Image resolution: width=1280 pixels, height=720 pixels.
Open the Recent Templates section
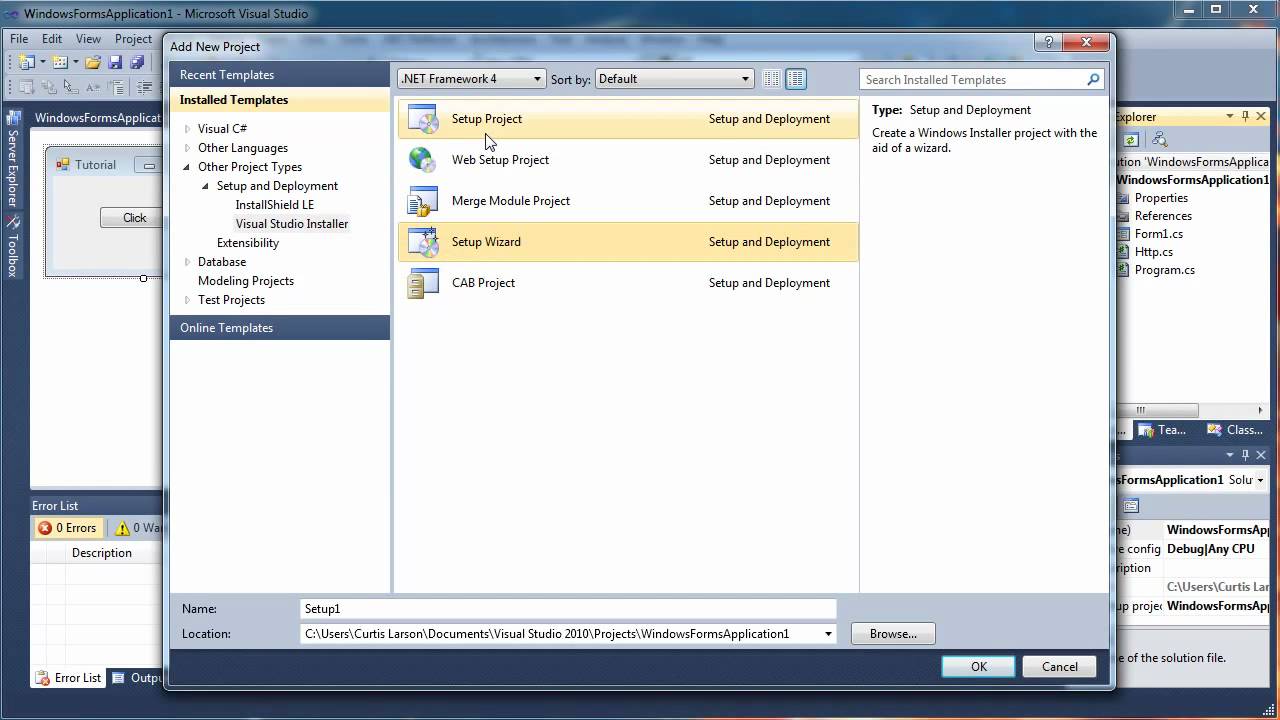tap(280, 75)
